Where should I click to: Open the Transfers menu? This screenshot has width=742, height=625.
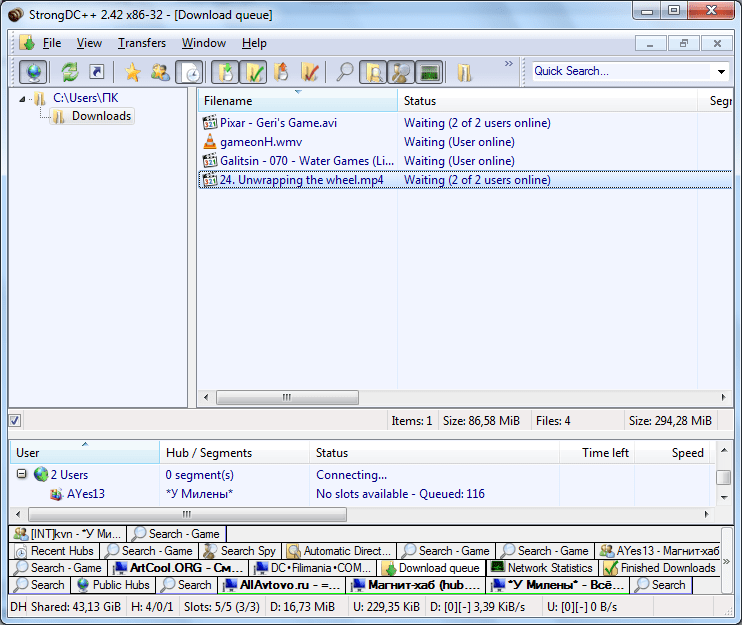pyautogui.click(x=142, y=43)
